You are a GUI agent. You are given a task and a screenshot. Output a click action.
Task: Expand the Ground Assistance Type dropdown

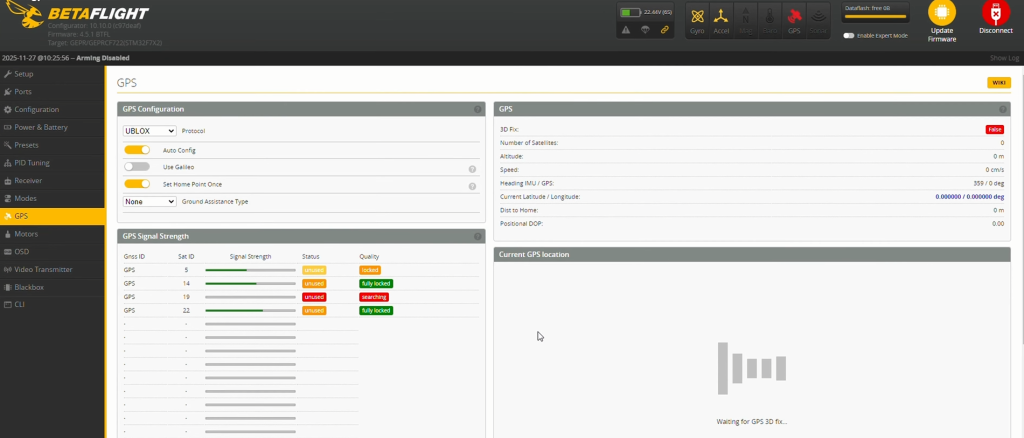click(150, 201)
